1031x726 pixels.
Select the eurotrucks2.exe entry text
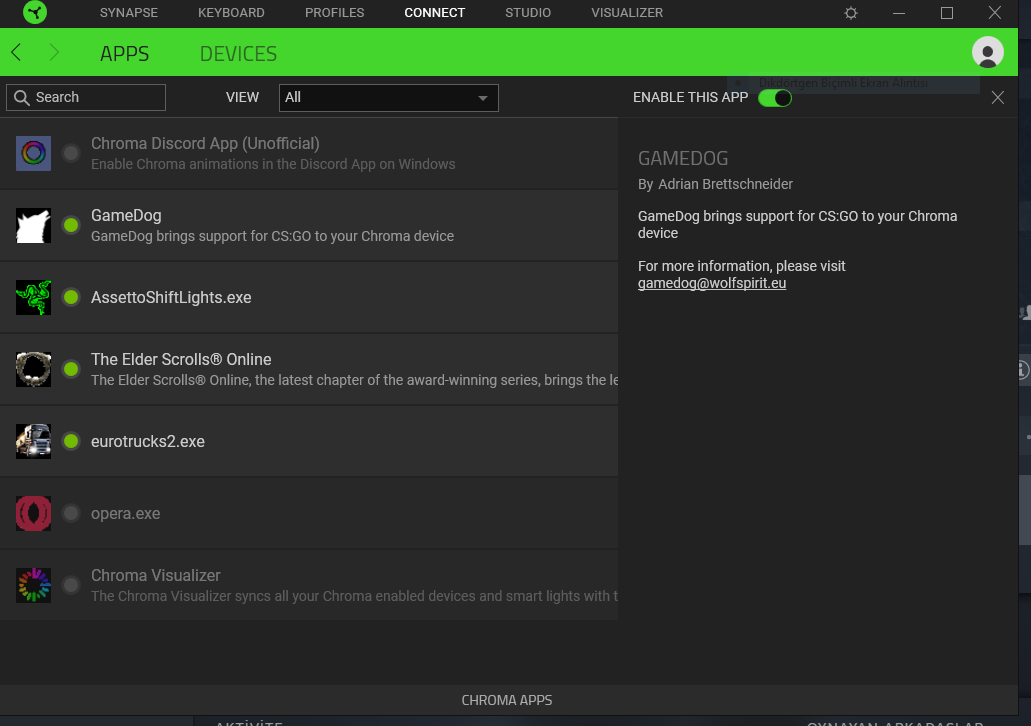[x=148, y=441]
